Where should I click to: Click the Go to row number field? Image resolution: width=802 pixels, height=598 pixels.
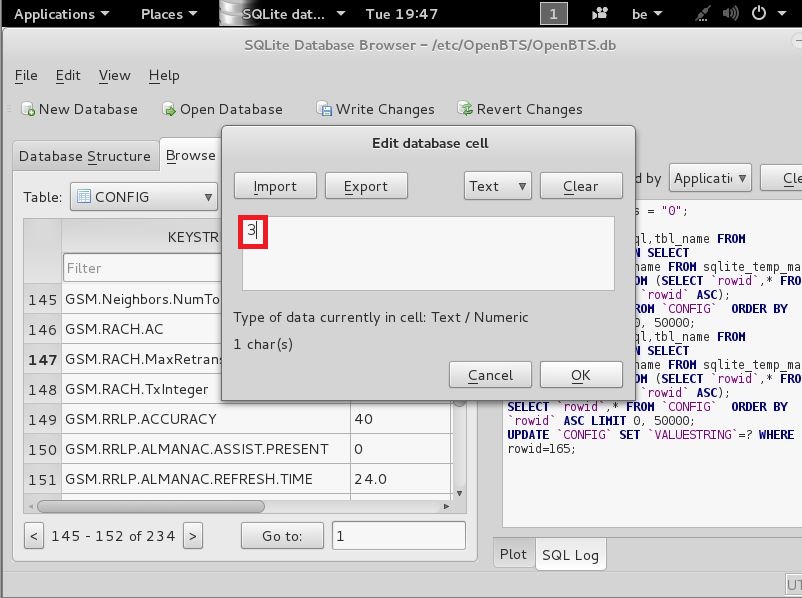[x=399, y=536]
